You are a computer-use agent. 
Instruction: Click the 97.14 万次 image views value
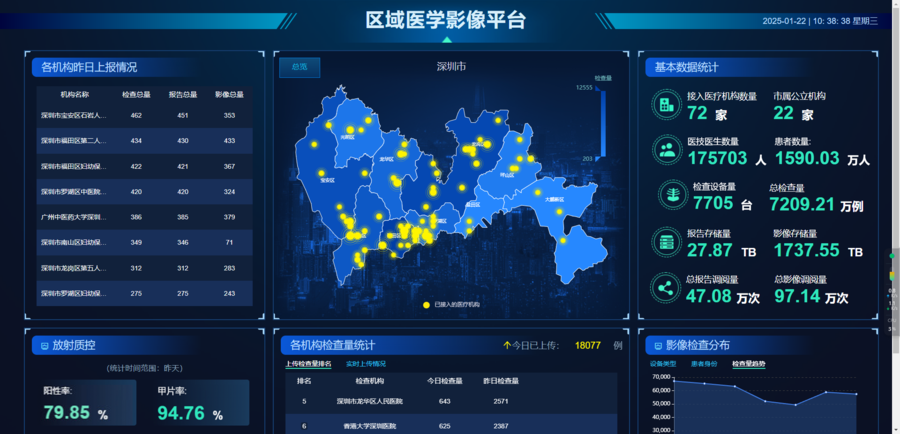tap(811, 296)
